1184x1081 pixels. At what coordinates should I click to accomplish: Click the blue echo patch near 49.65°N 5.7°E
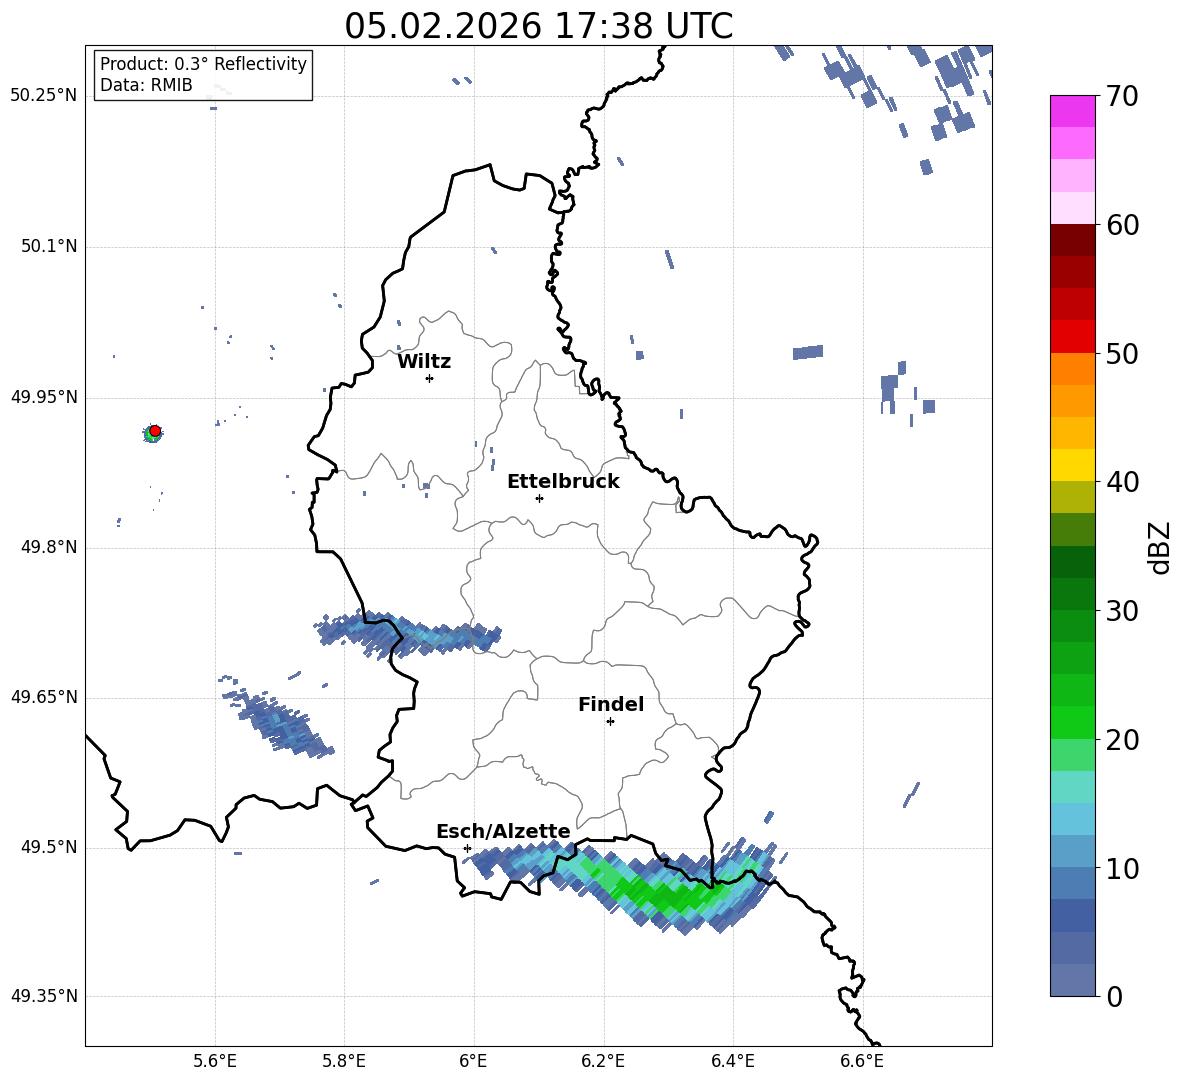(279, 721)
